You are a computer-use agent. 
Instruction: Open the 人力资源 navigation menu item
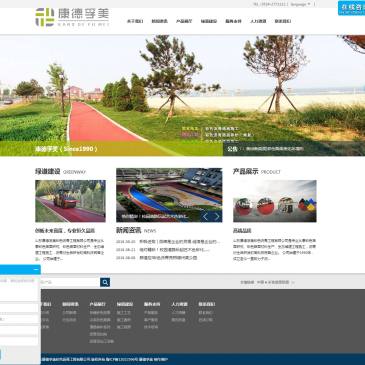pos(258,21)
